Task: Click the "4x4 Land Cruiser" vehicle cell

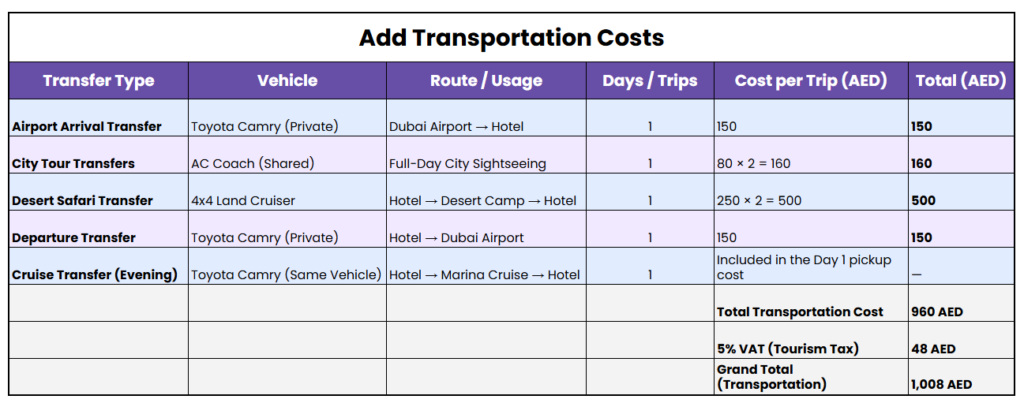Action: [243, 200]
